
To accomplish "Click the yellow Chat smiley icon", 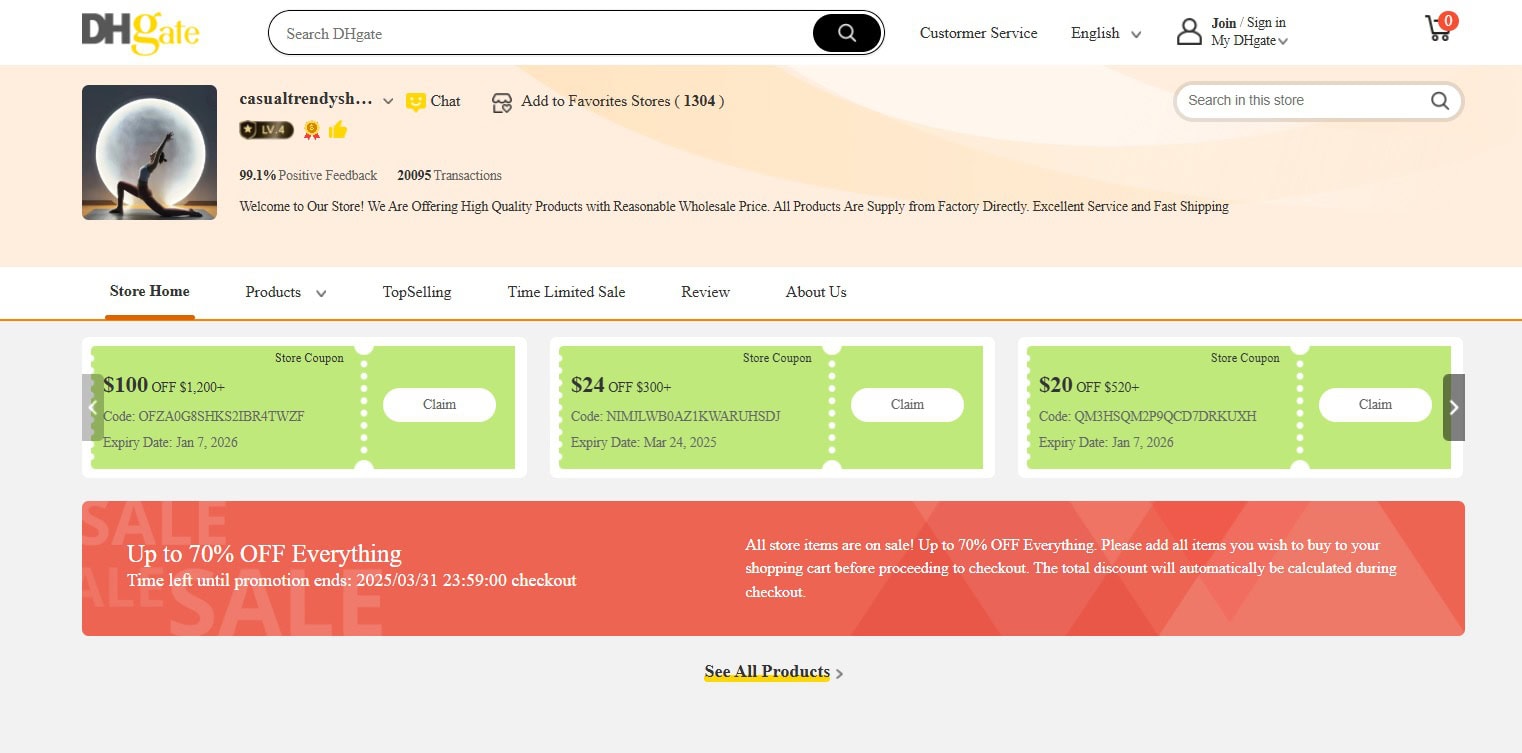I will 415,102.
